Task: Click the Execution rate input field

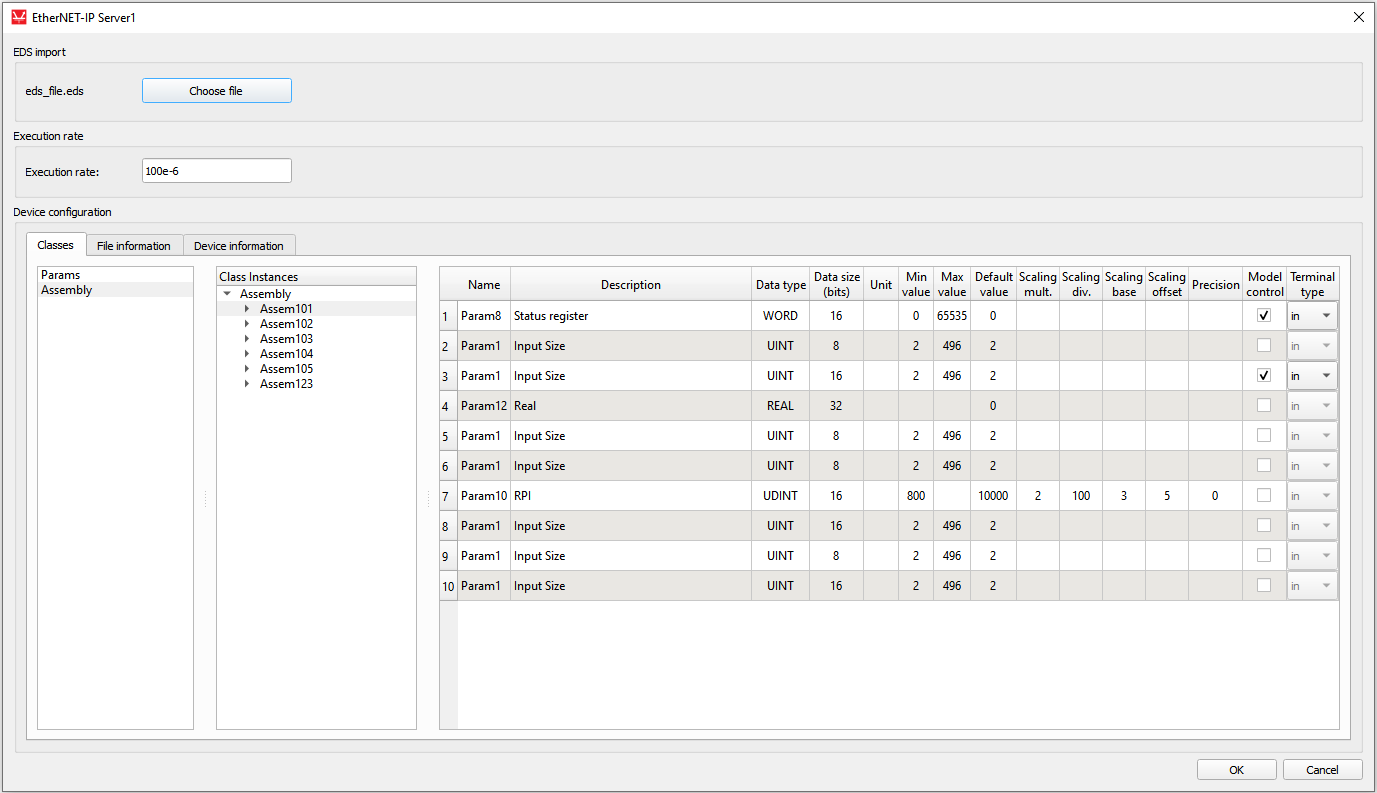Action: 216,171
